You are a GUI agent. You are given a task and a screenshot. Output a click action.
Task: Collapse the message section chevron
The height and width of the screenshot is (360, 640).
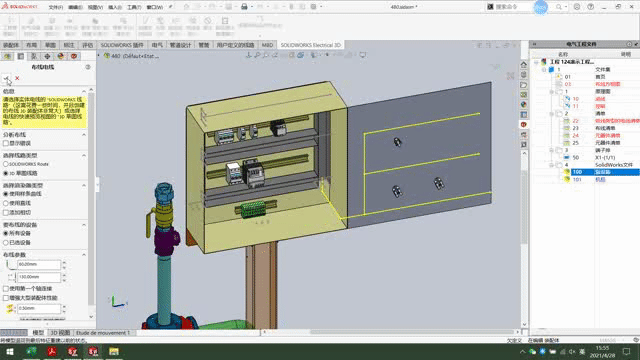point(84,91)
